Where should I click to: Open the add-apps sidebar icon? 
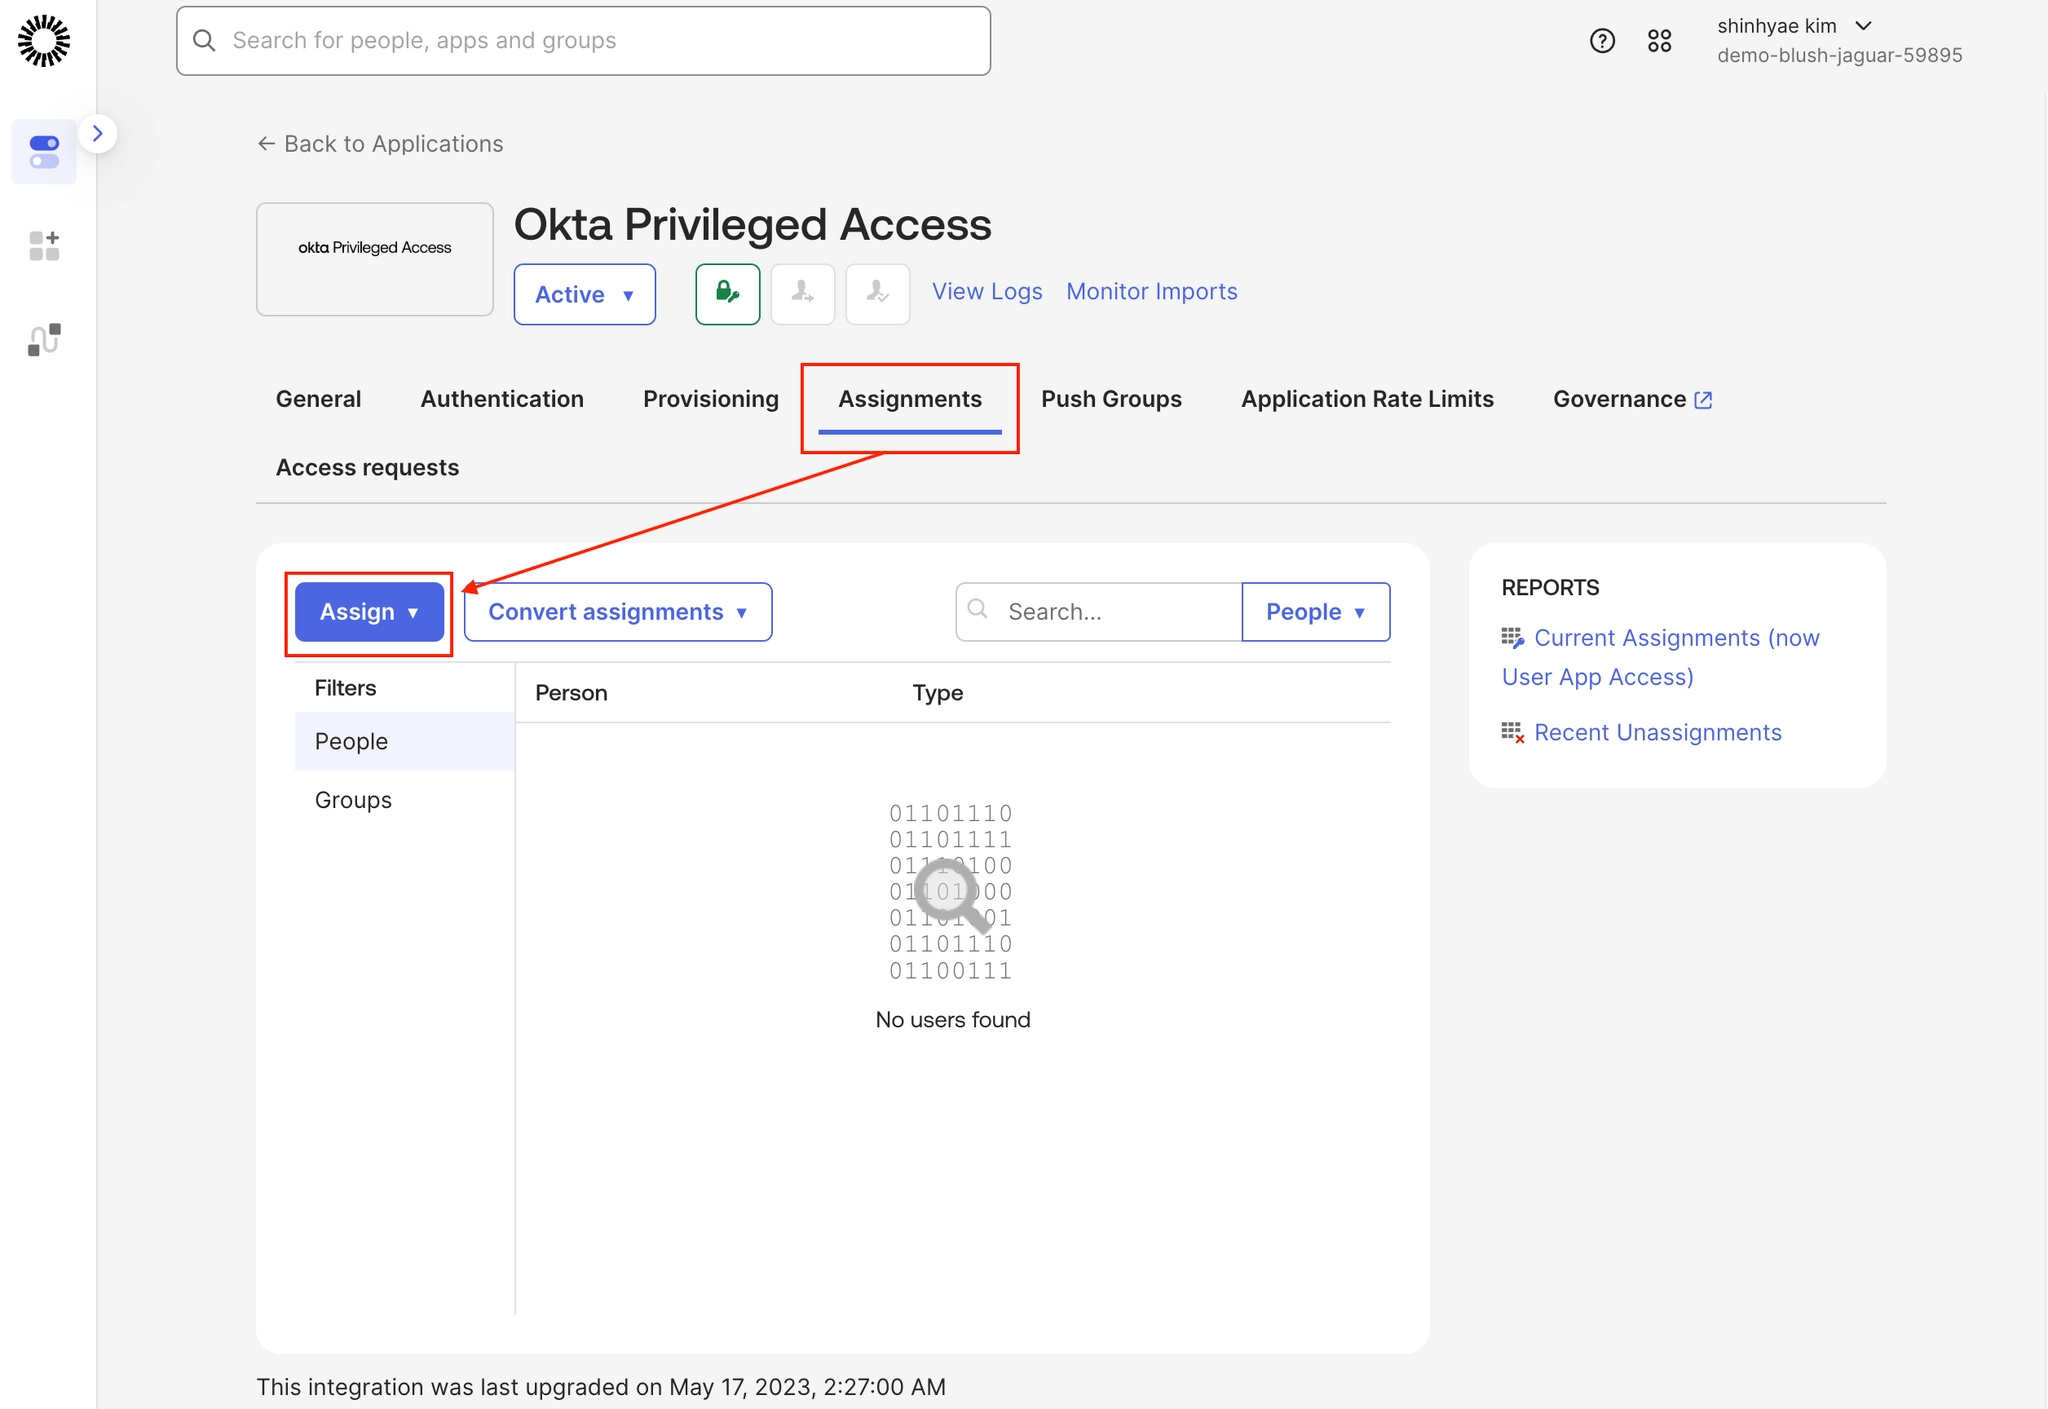(44, 245)
